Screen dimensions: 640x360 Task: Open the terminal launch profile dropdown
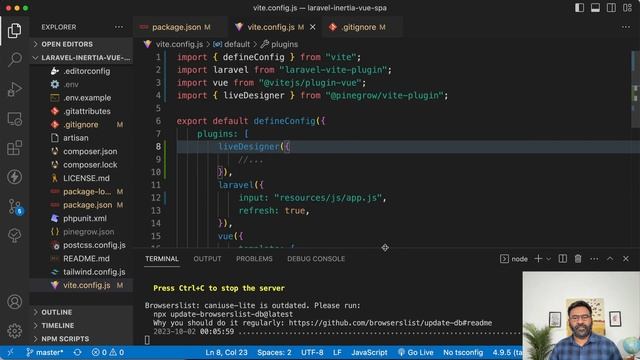[549, 259]
